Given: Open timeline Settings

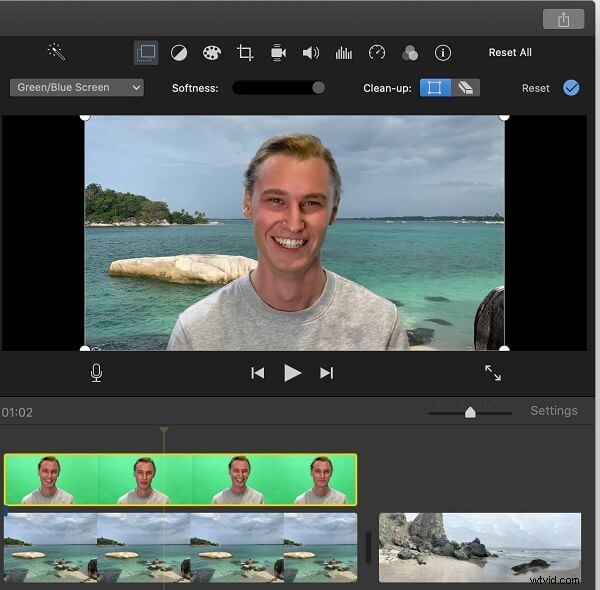Looking at the screenshot, I should [554, 411].
